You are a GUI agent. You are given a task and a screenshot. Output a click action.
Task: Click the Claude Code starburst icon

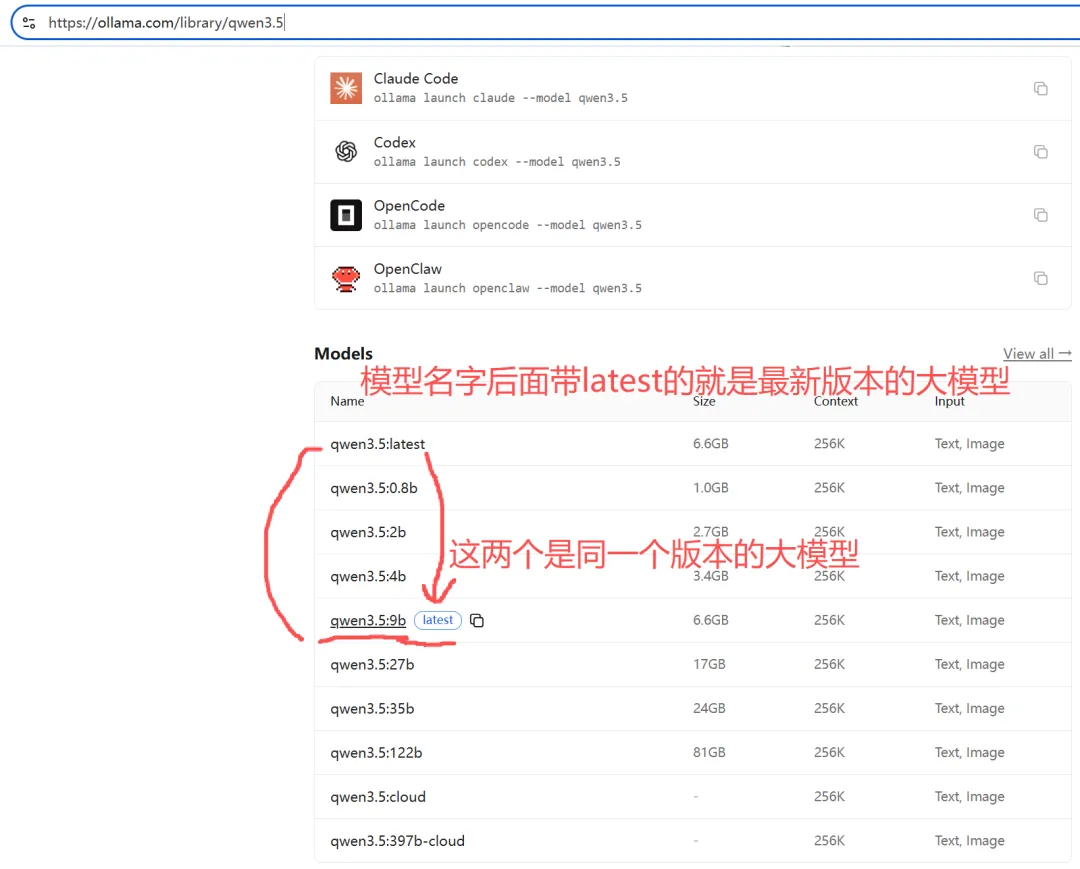coord(346,88)
